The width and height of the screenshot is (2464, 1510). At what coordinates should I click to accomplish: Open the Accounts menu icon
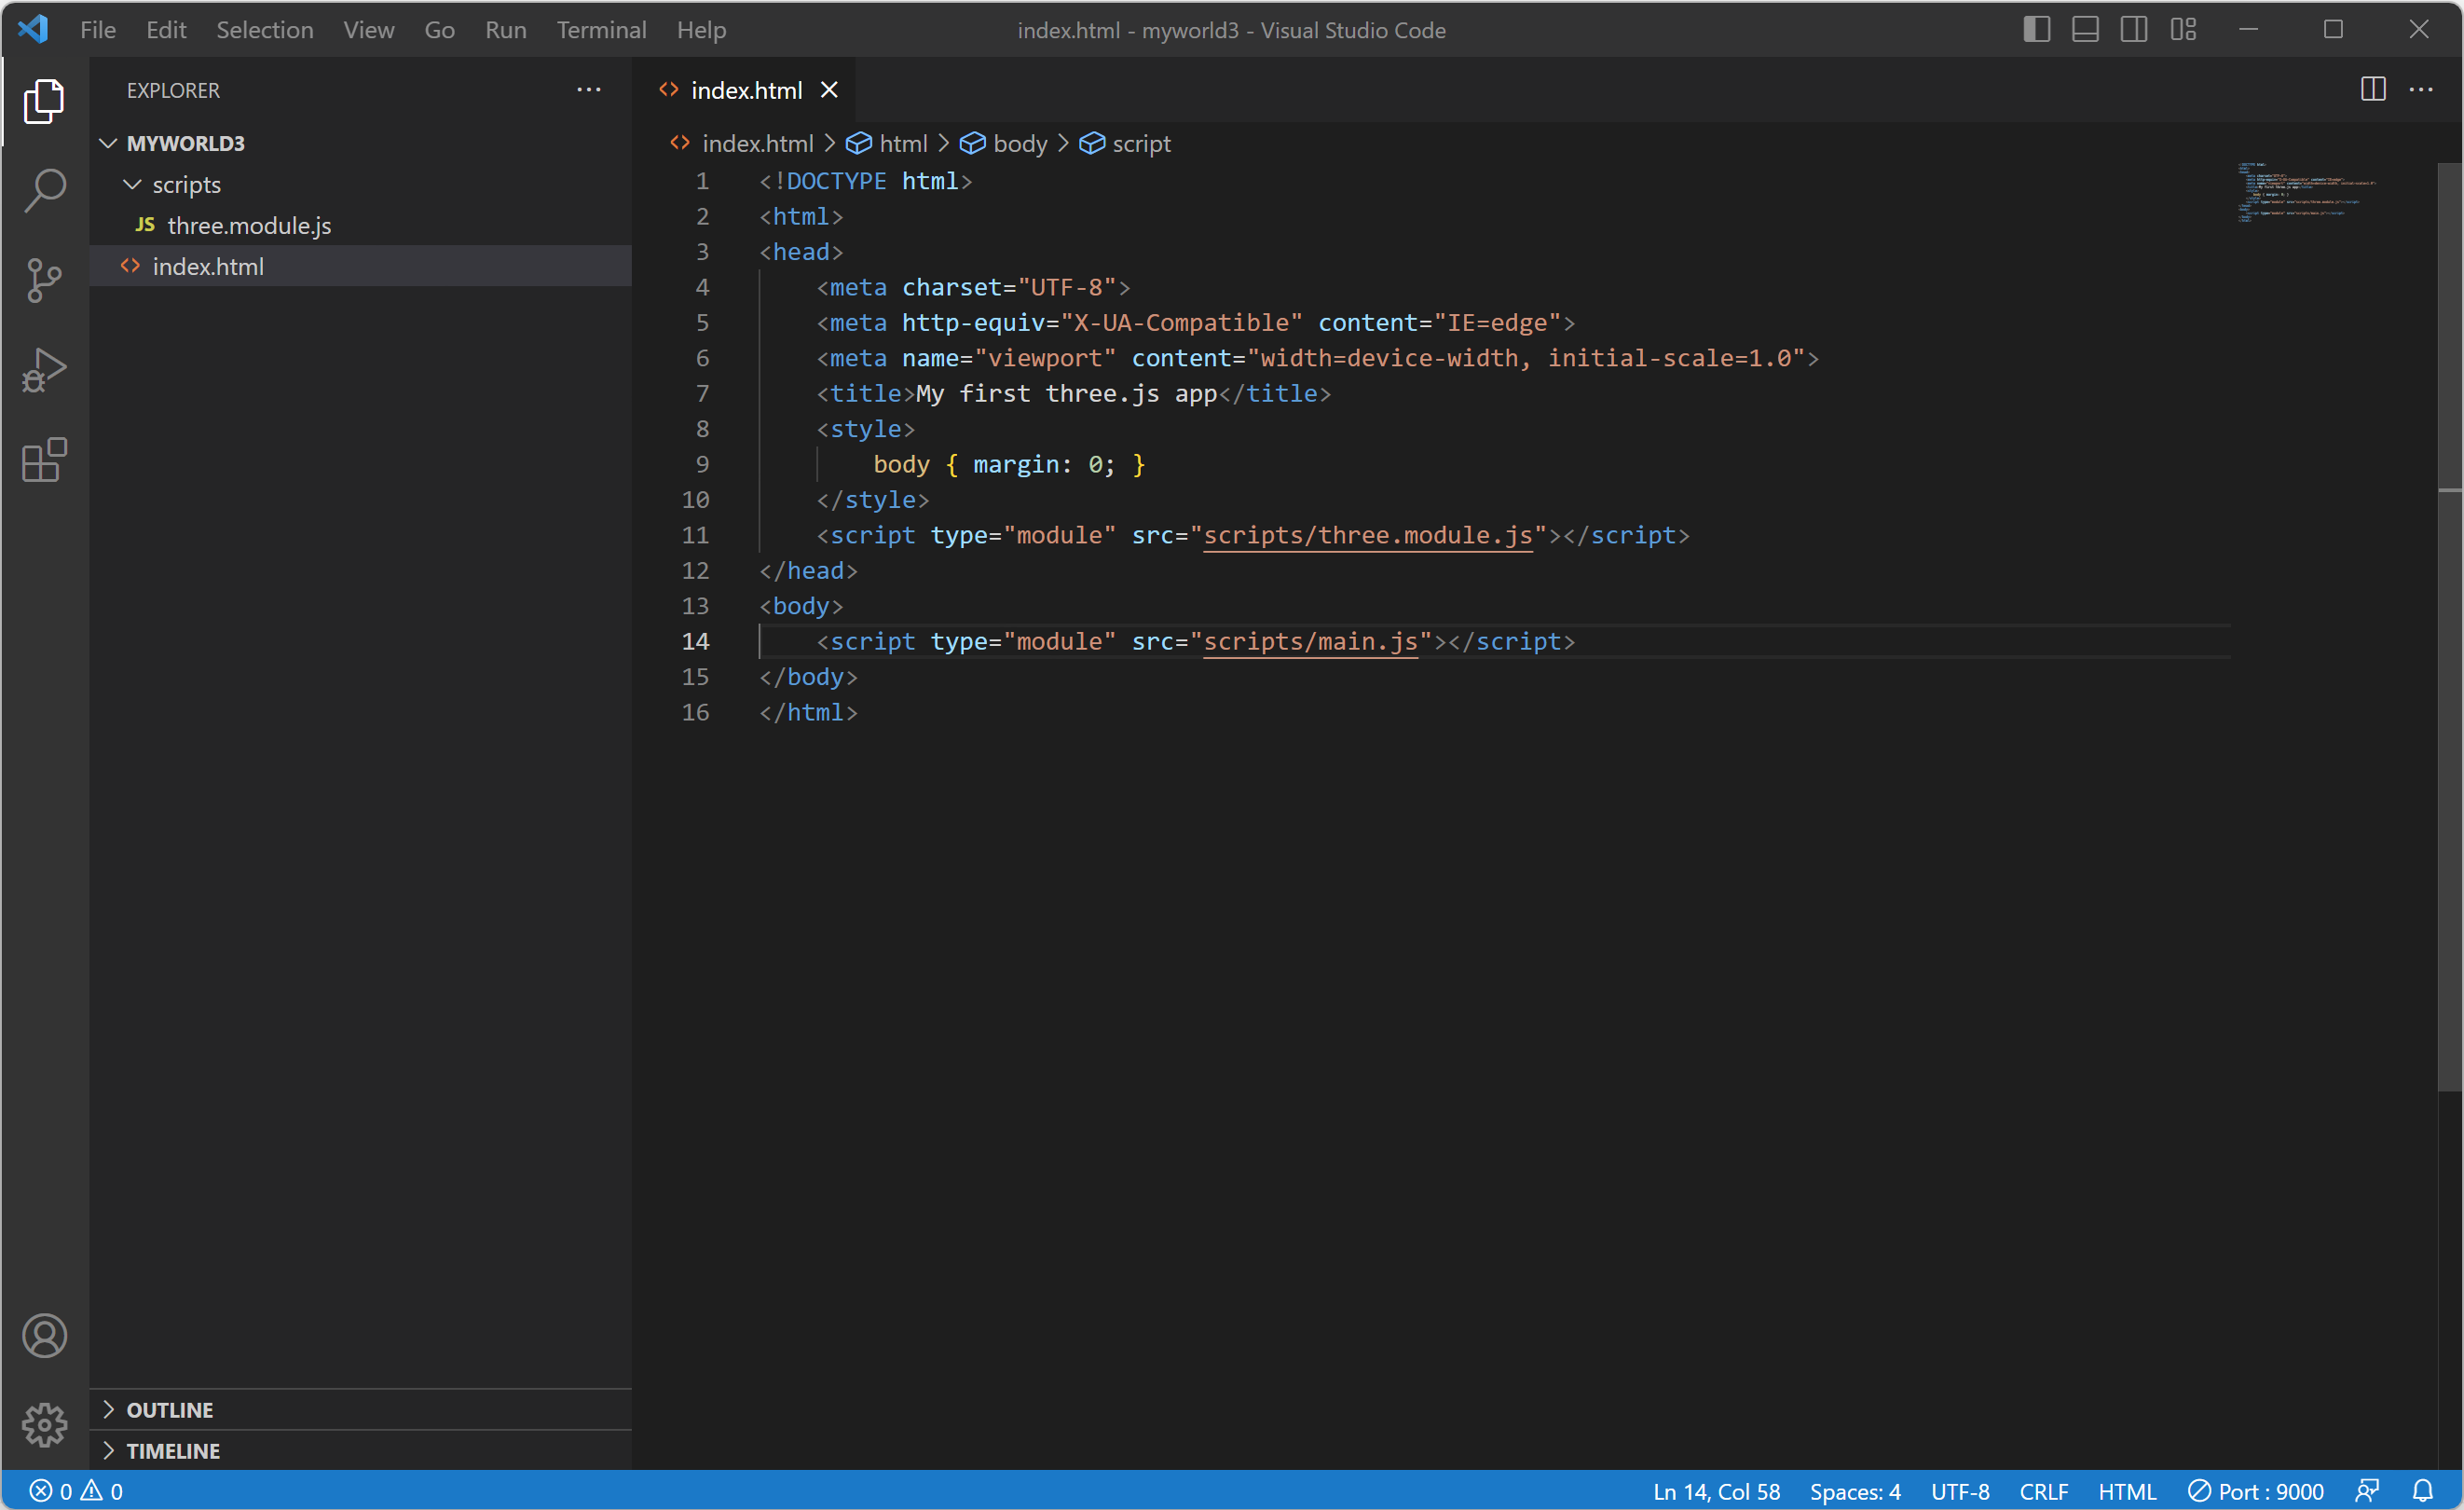pos(44,1336)
